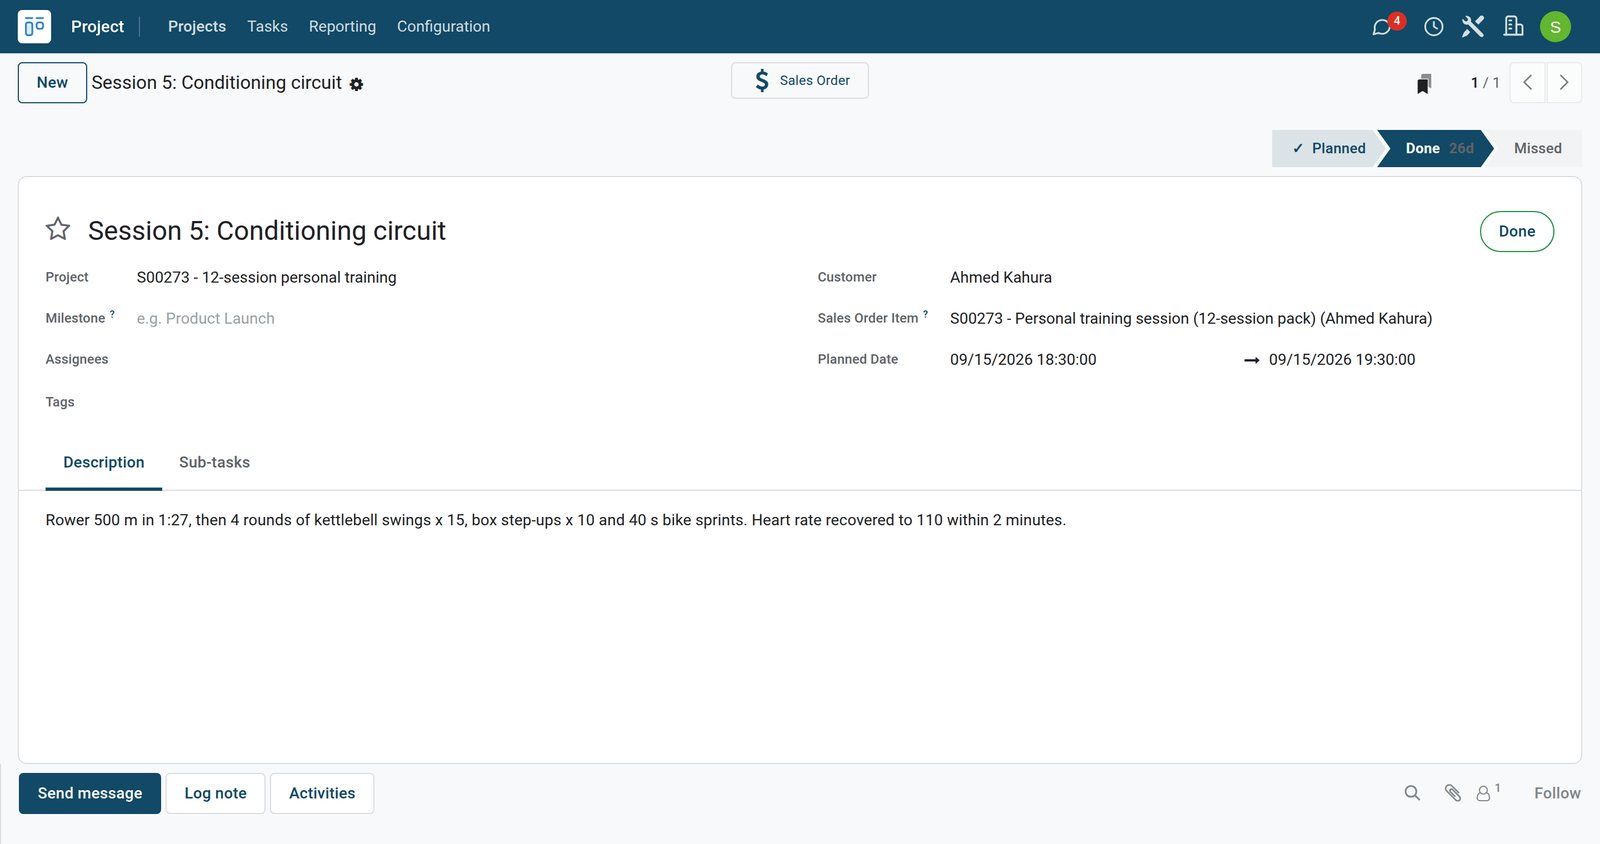This screenshot has width=1600, height=844.
Task: Create a new task with New
Action: 52,83
